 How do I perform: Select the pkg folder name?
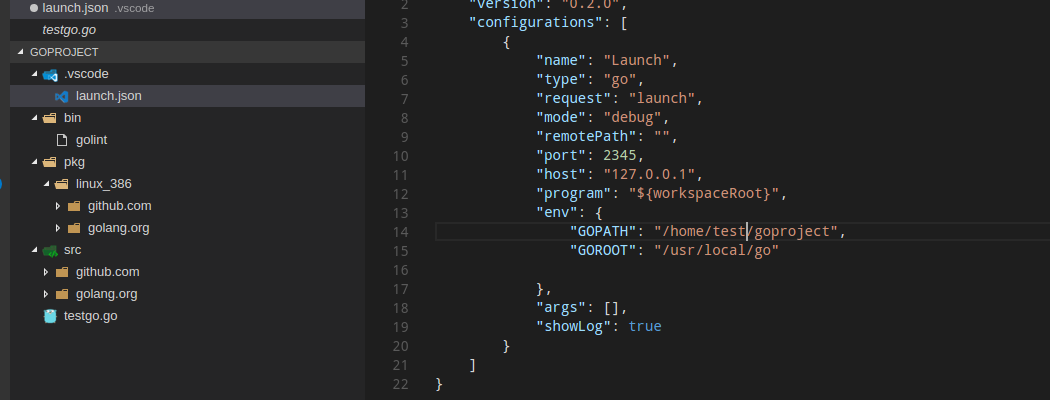74,162
